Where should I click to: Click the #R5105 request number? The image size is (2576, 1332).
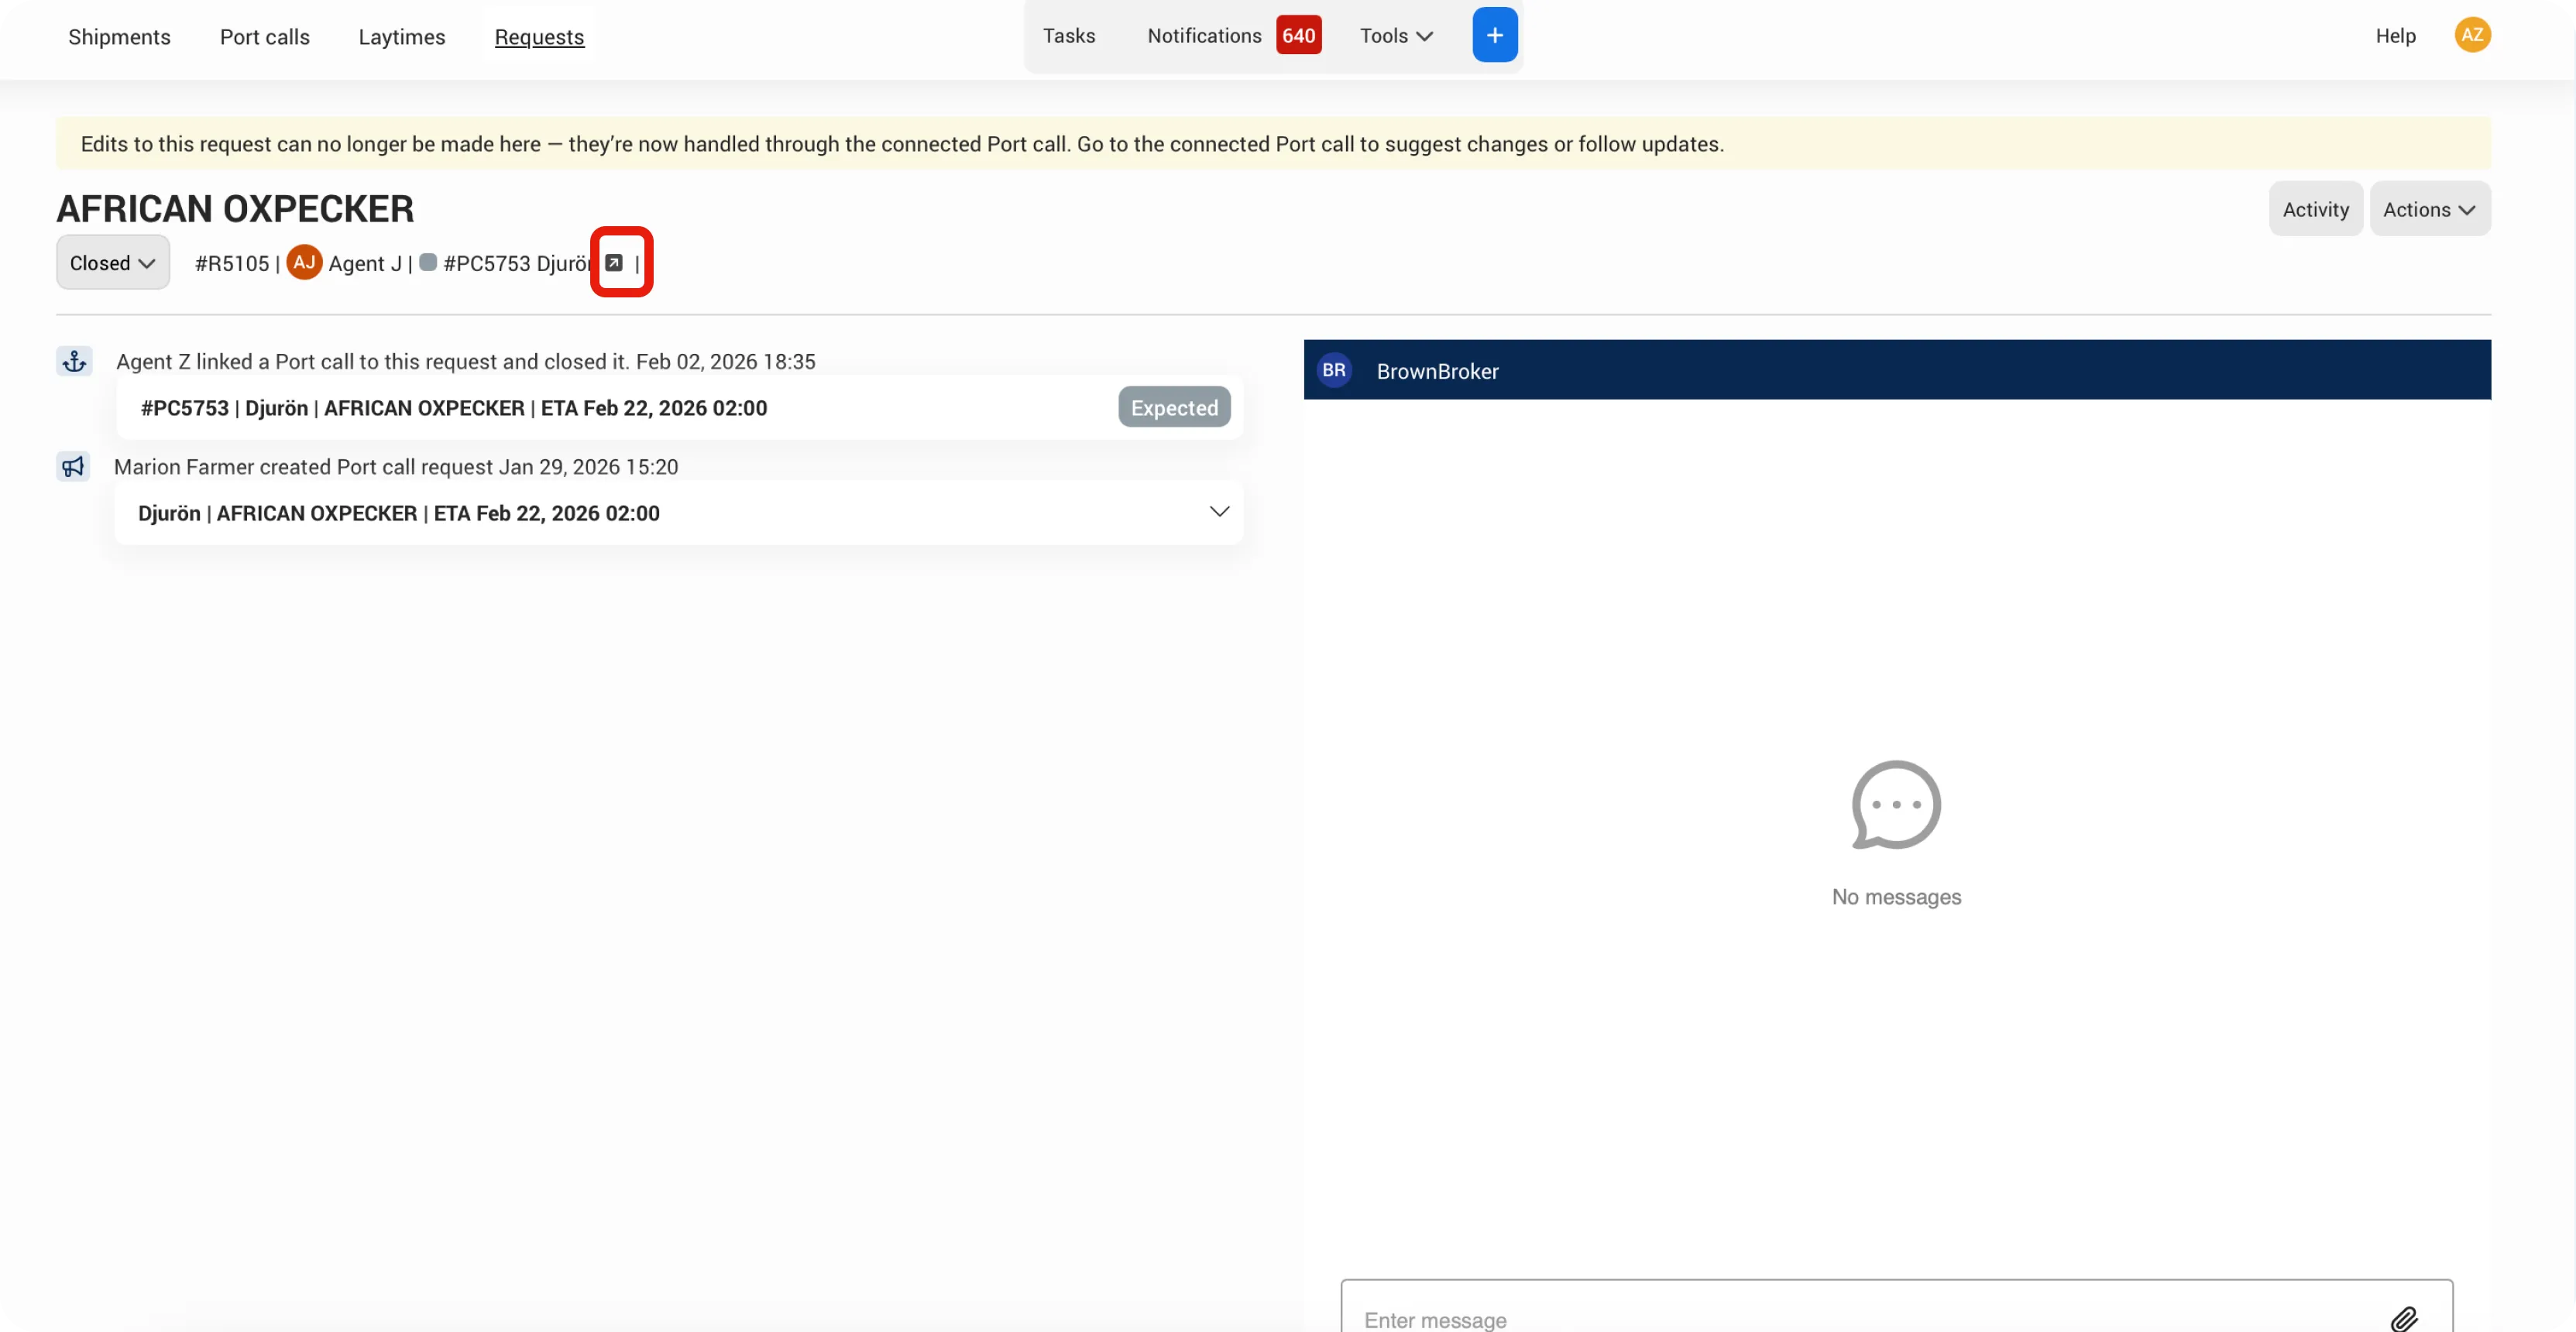click(x=232, y=263)
